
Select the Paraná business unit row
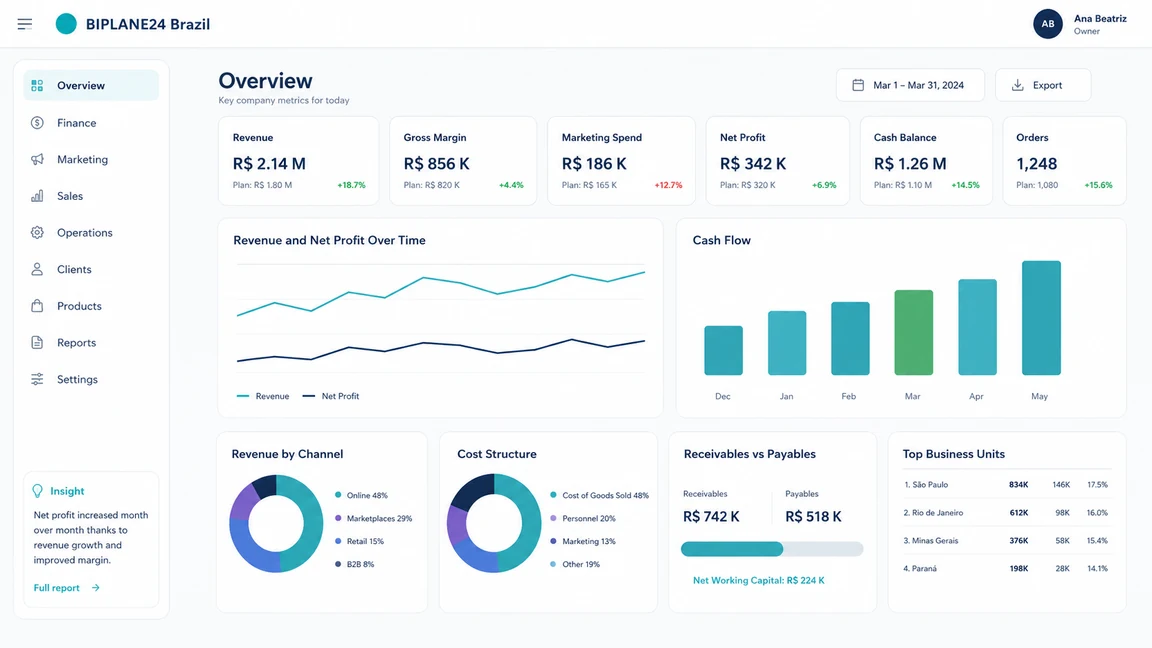[x=1007, y=569]
